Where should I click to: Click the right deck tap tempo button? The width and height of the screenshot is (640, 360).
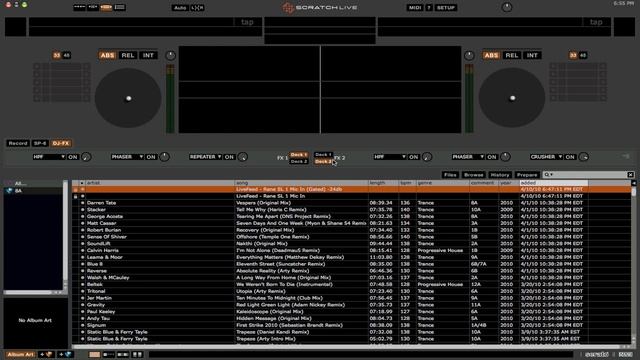(596, 22)
